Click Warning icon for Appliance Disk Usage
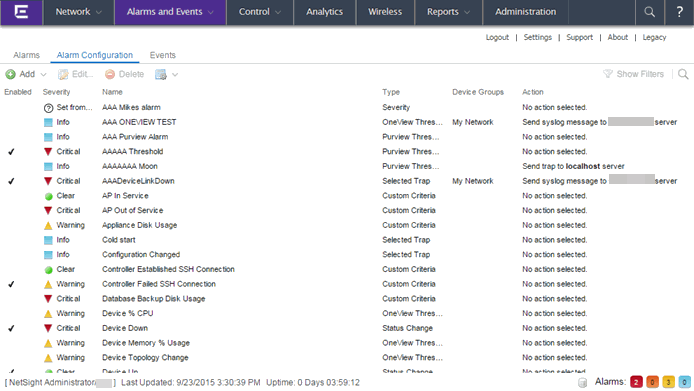 click(x=48, y=225)
